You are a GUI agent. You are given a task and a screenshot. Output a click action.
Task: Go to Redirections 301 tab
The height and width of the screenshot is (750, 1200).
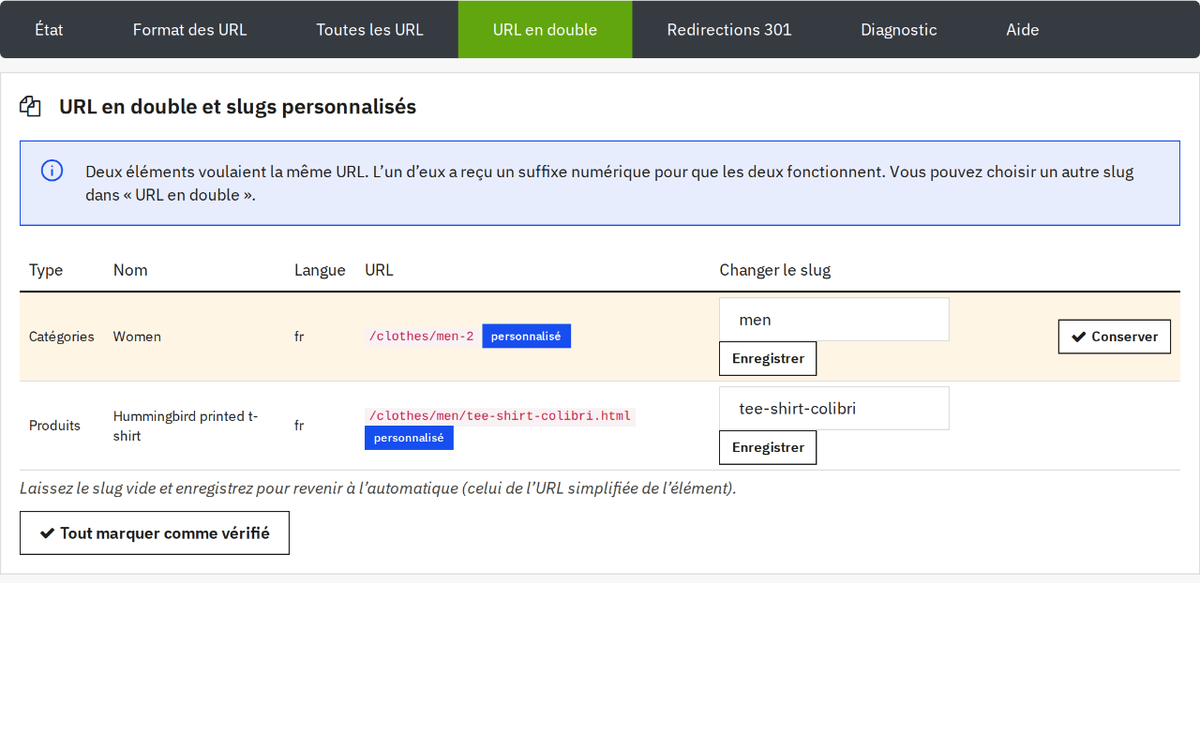pos(729,30)
